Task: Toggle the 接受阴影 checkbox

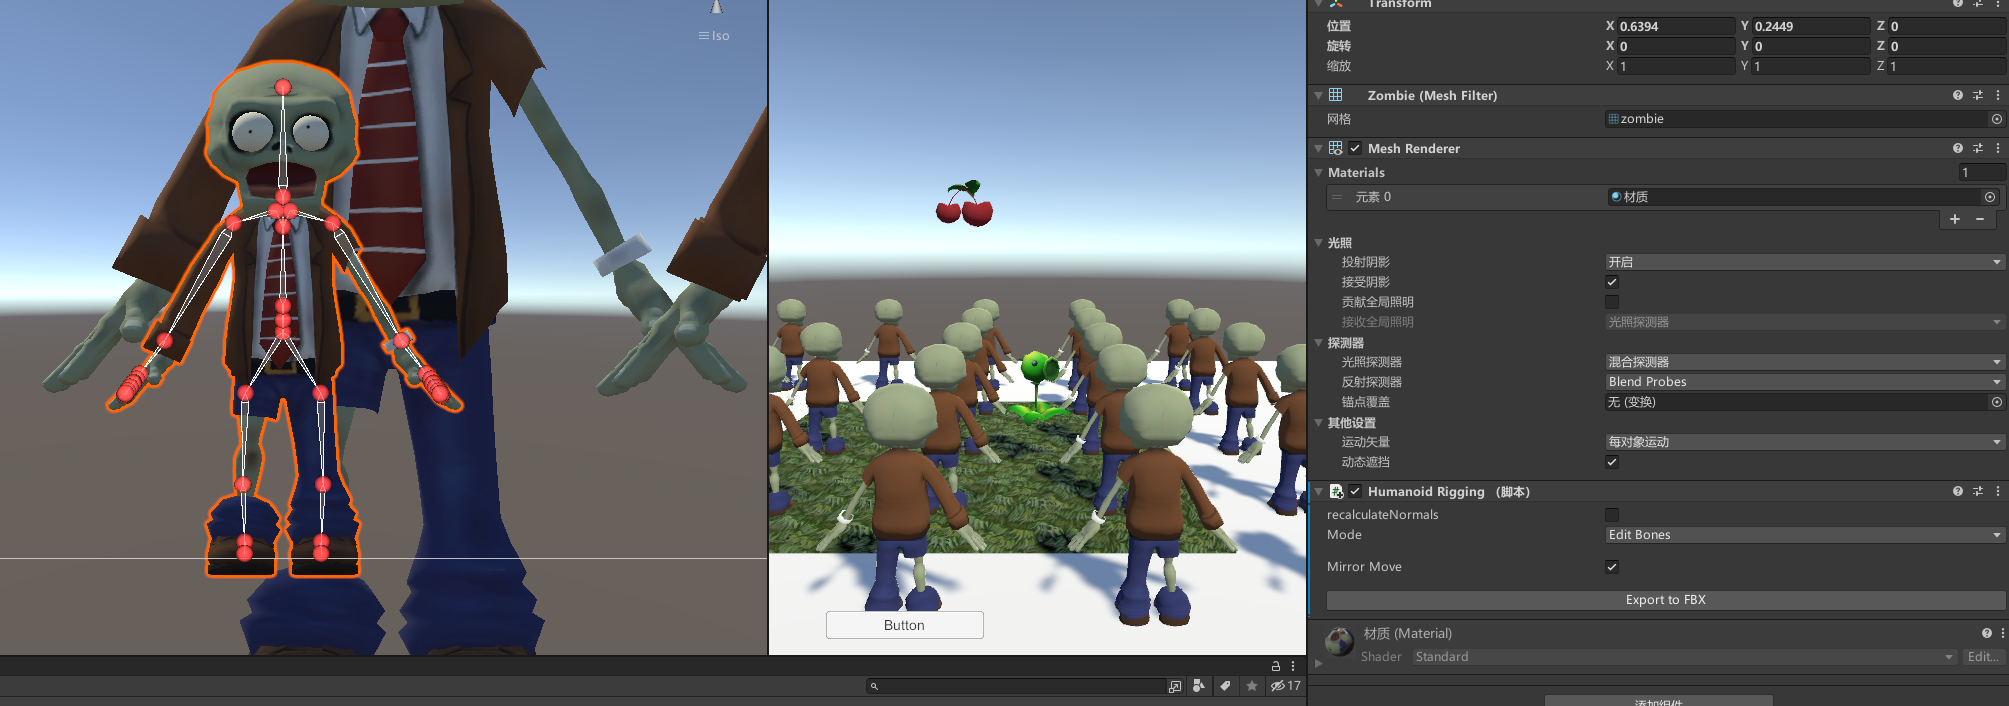Action: pyautogui.click(x=1612, y=282)
